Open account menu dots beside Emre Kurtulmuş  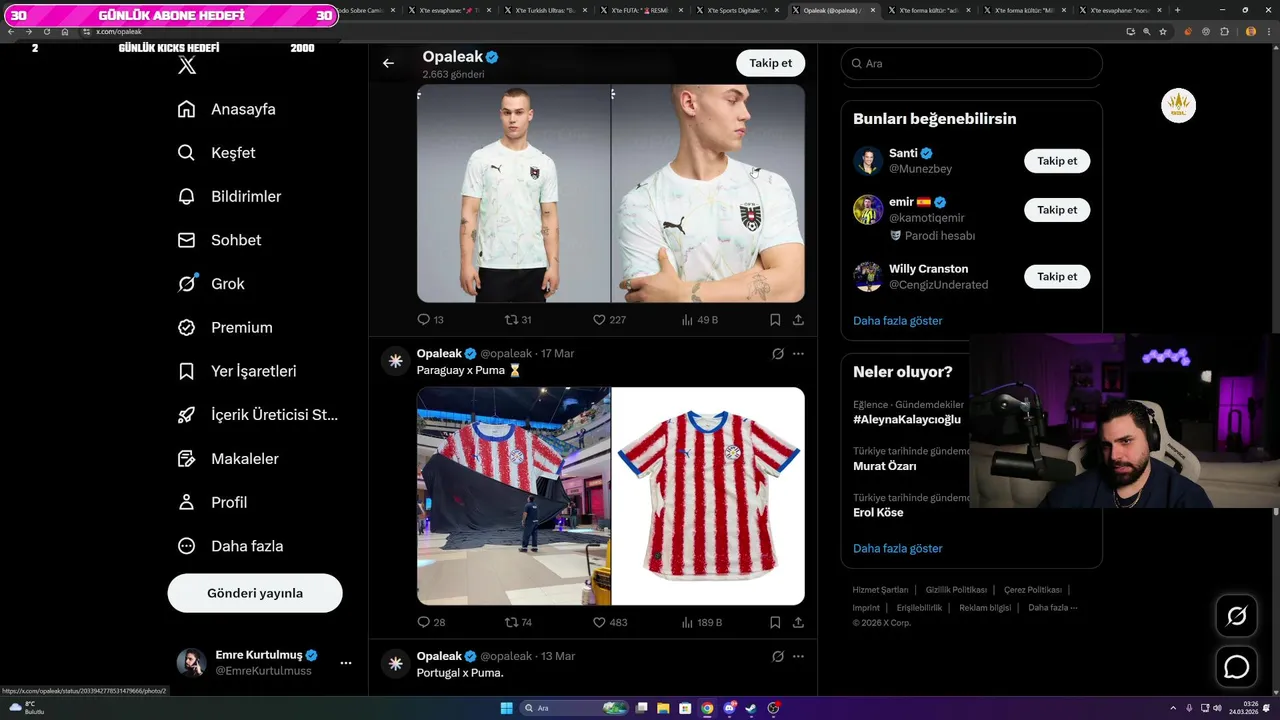click(346, 663)
